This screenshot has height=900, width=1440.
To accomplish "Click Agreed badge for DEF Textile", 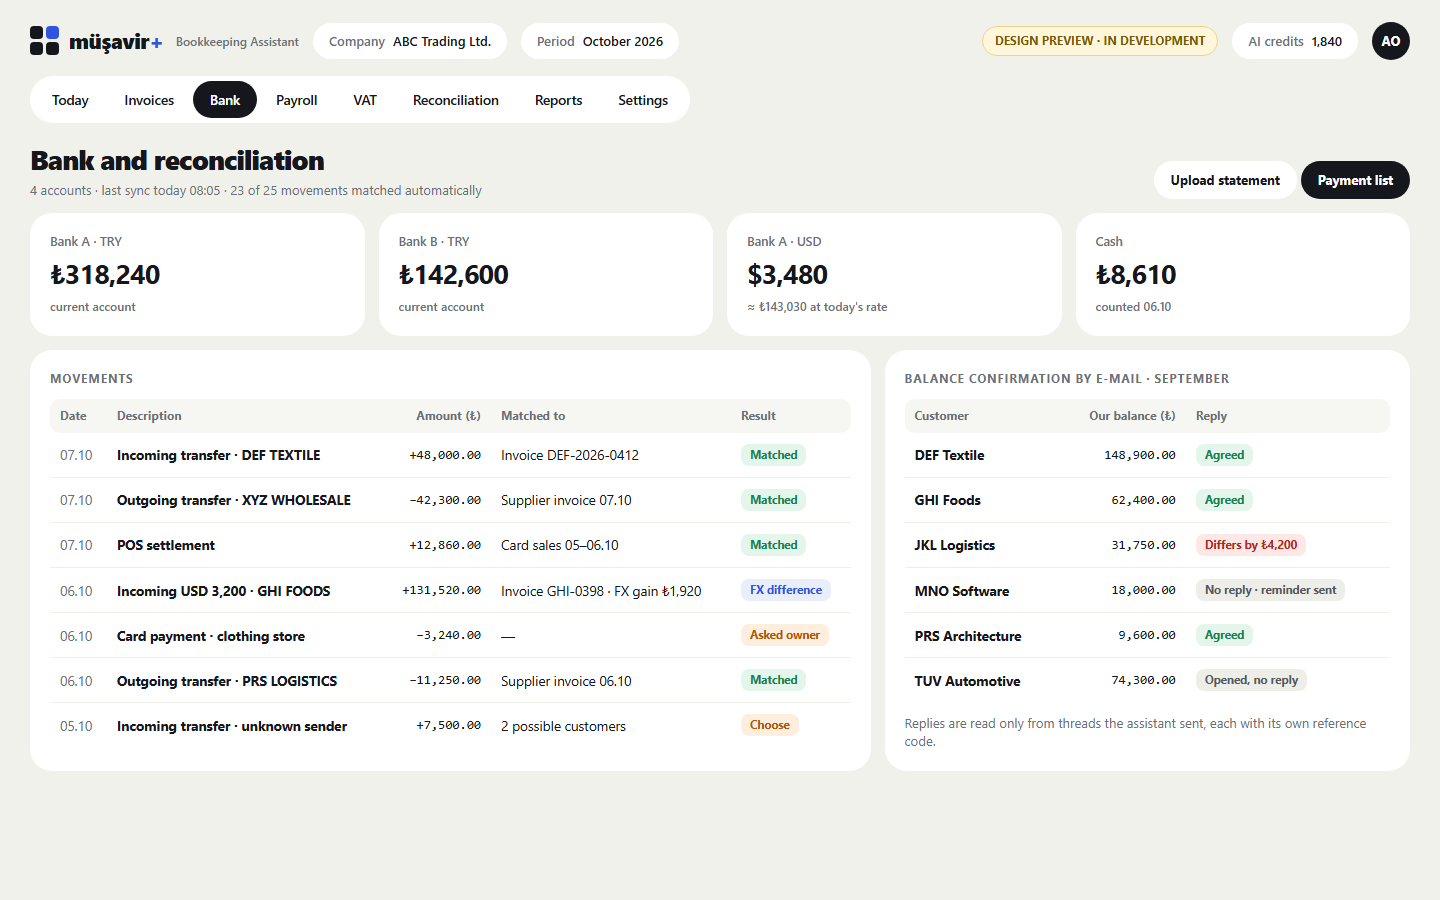I will (x=1224, y=455).
